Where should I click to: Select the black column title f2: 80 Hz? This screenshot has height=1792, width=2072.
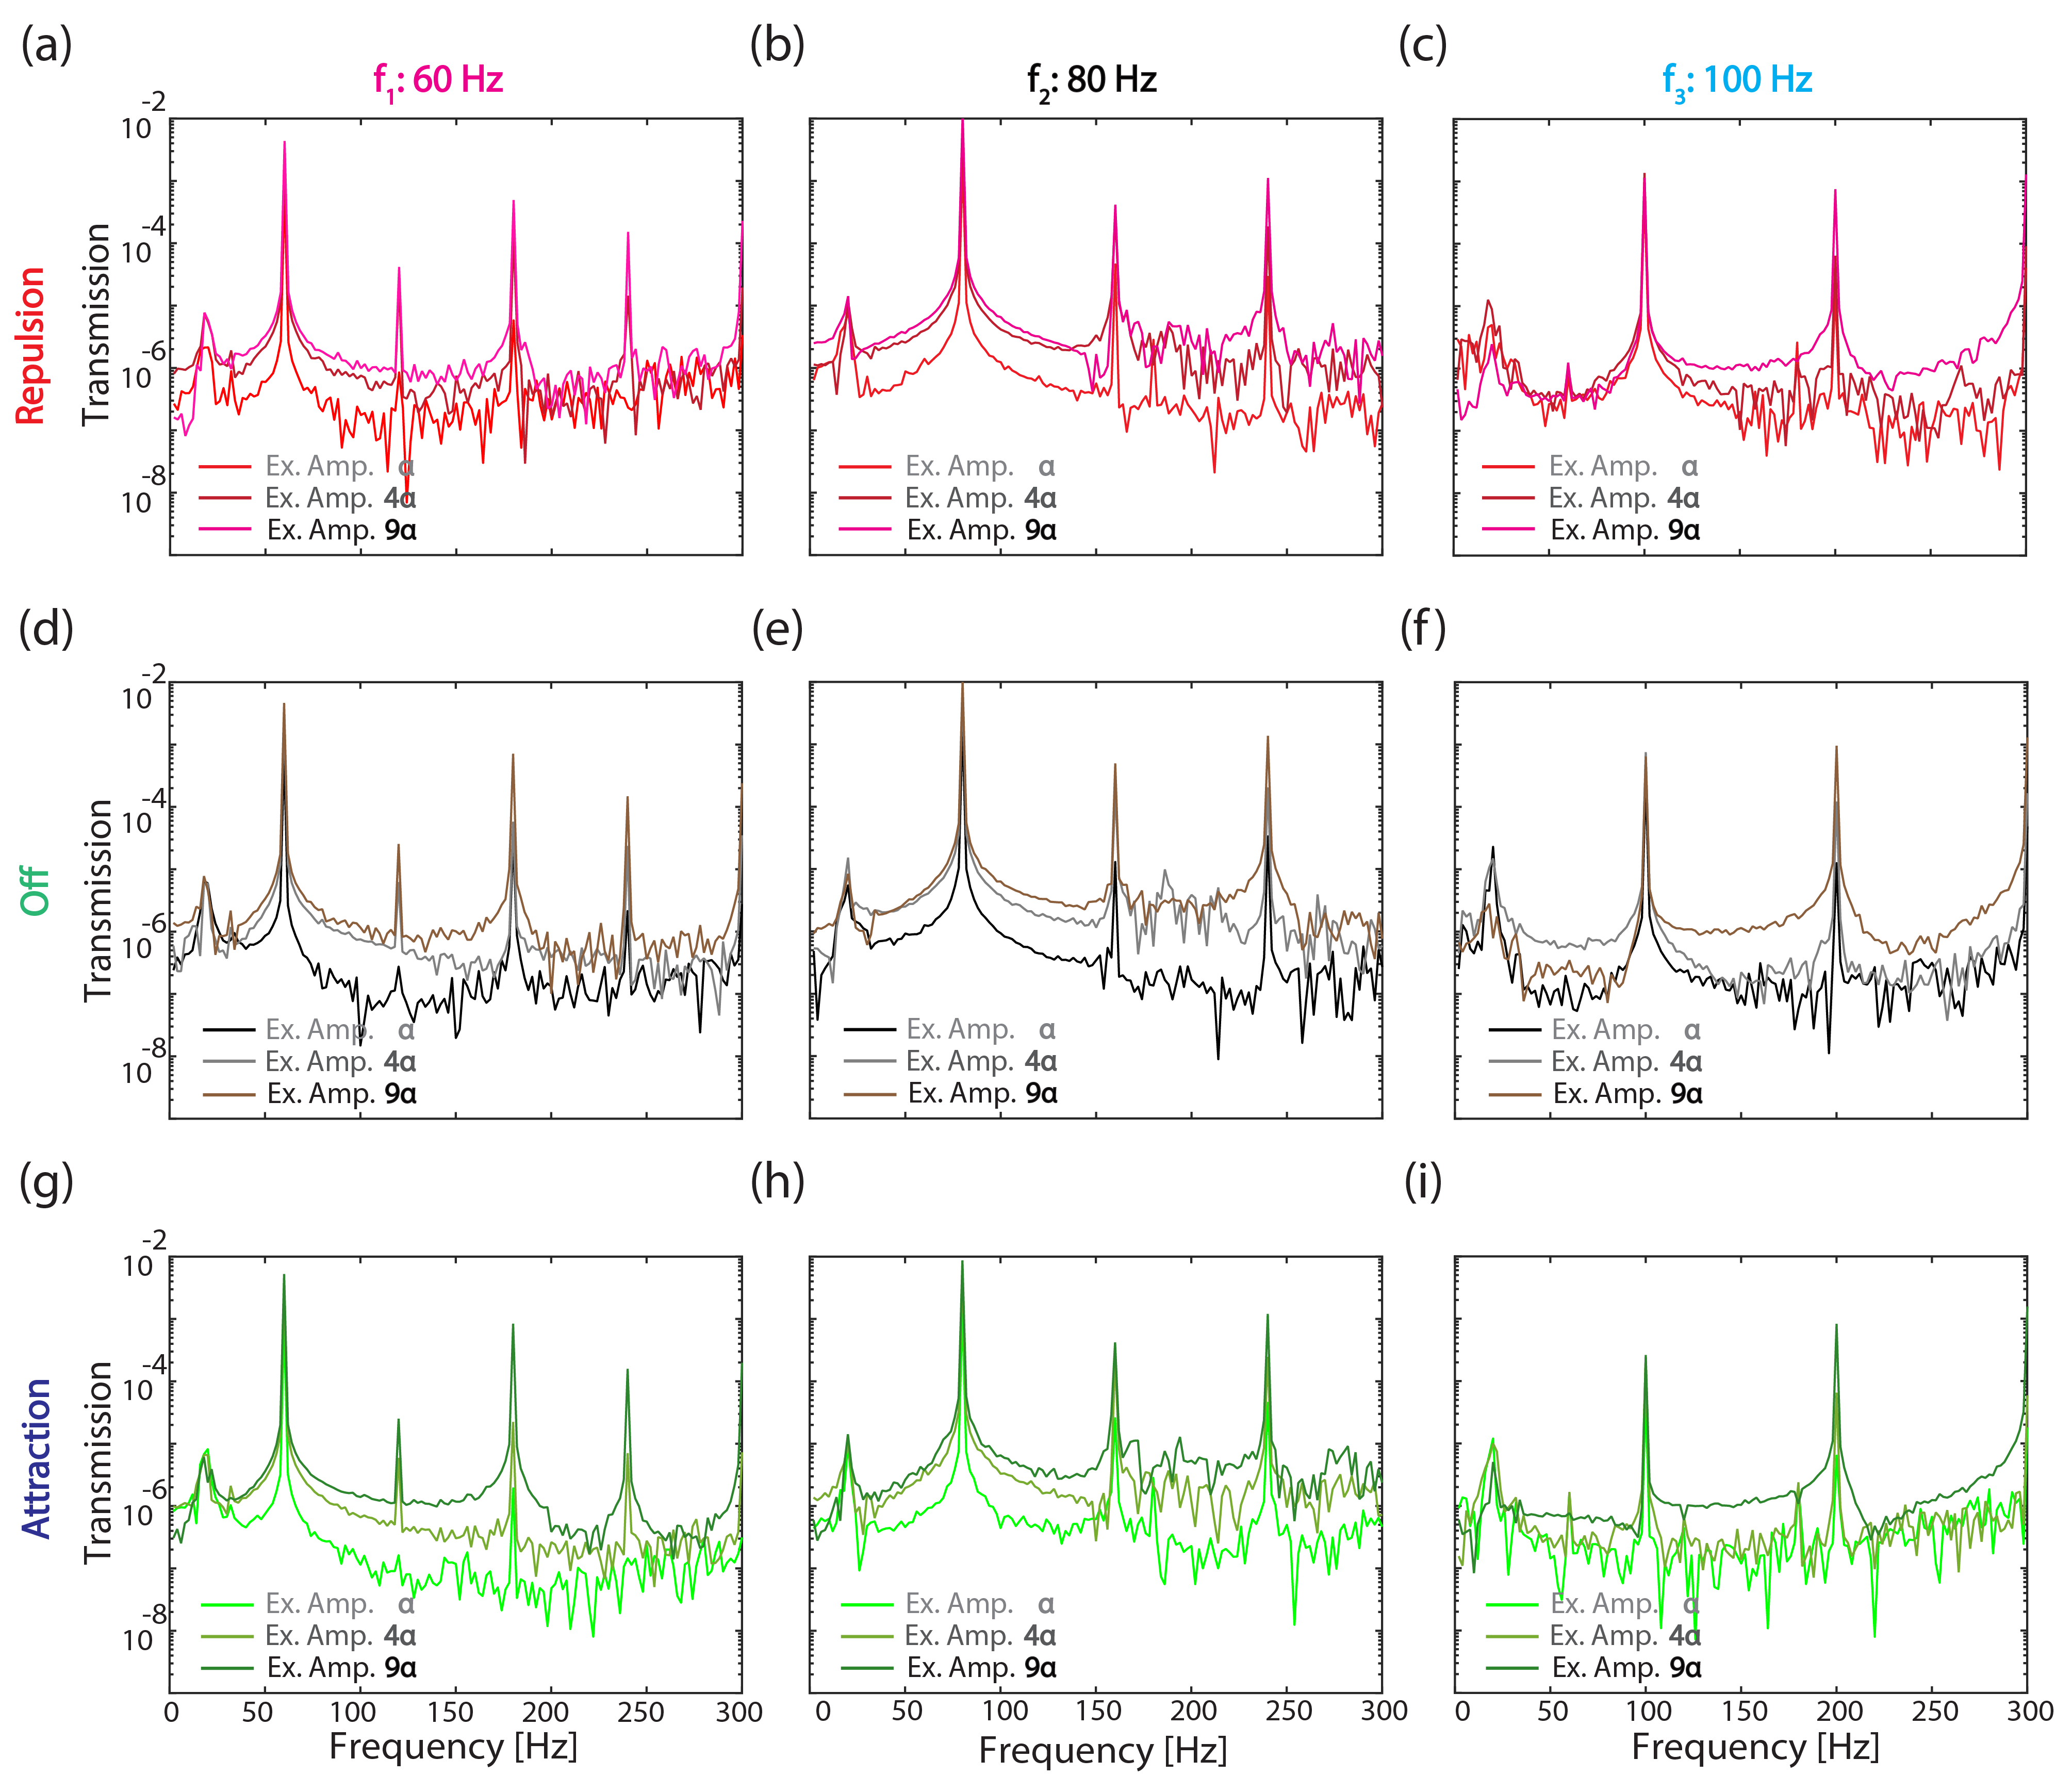(x=1092, y=81)
